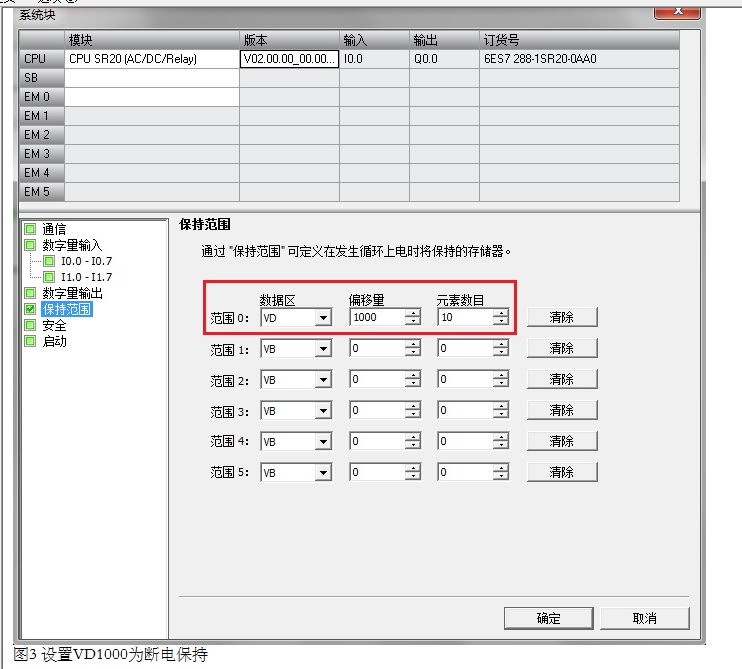742x669 pixels.
Task: Click the 模块 column header
Action: tap(152, 40)
